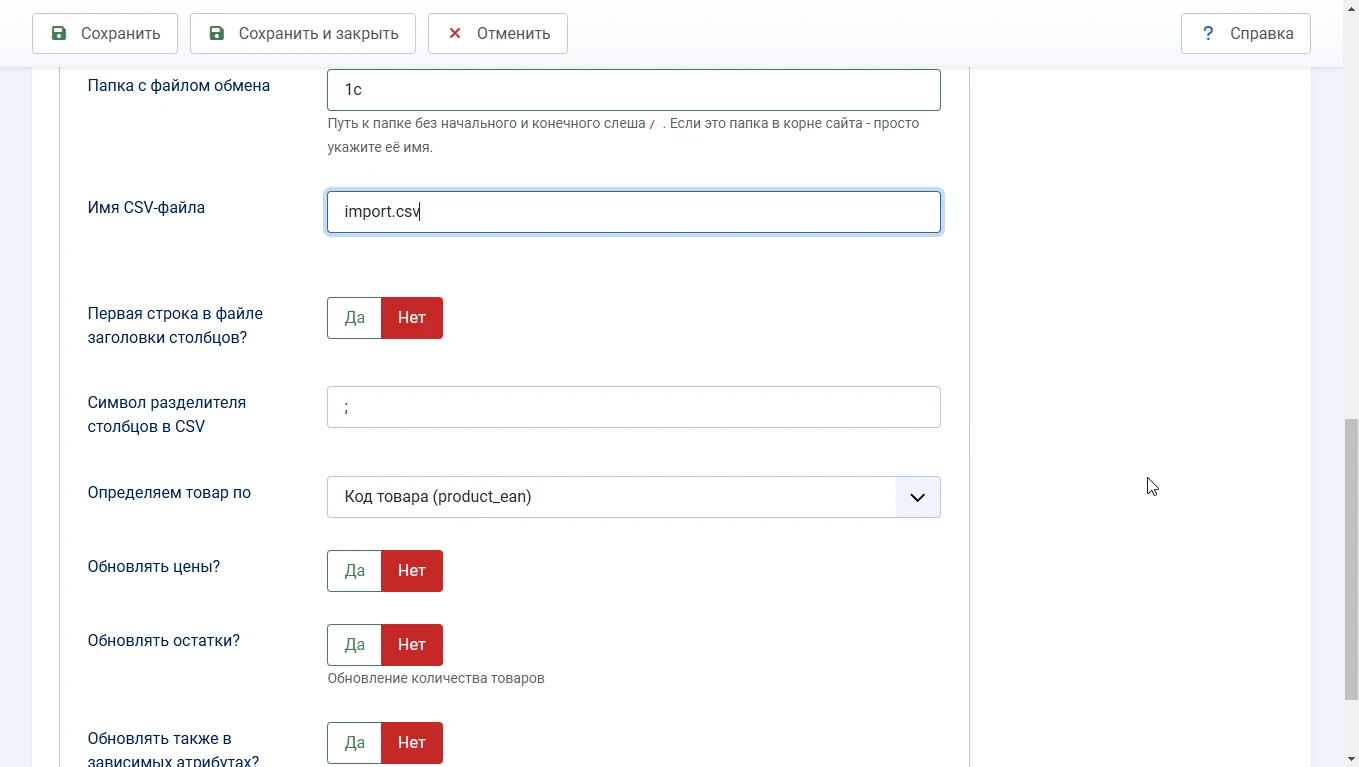Turn on Да for 'Обновлять также в зависимых атрибутах?'
Viewport: 1359px width, 767px height.
click(355, 743)
